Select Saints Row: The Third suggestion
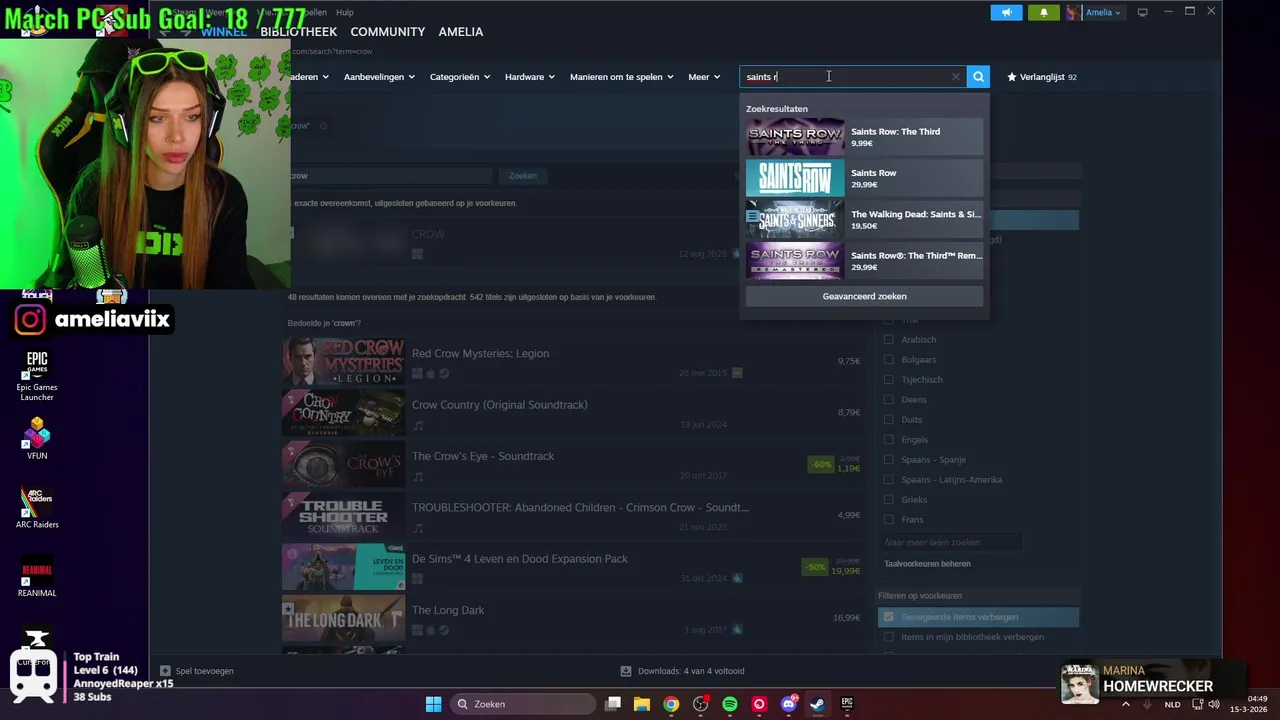1280x720 pixels. [x=864, y=137]
